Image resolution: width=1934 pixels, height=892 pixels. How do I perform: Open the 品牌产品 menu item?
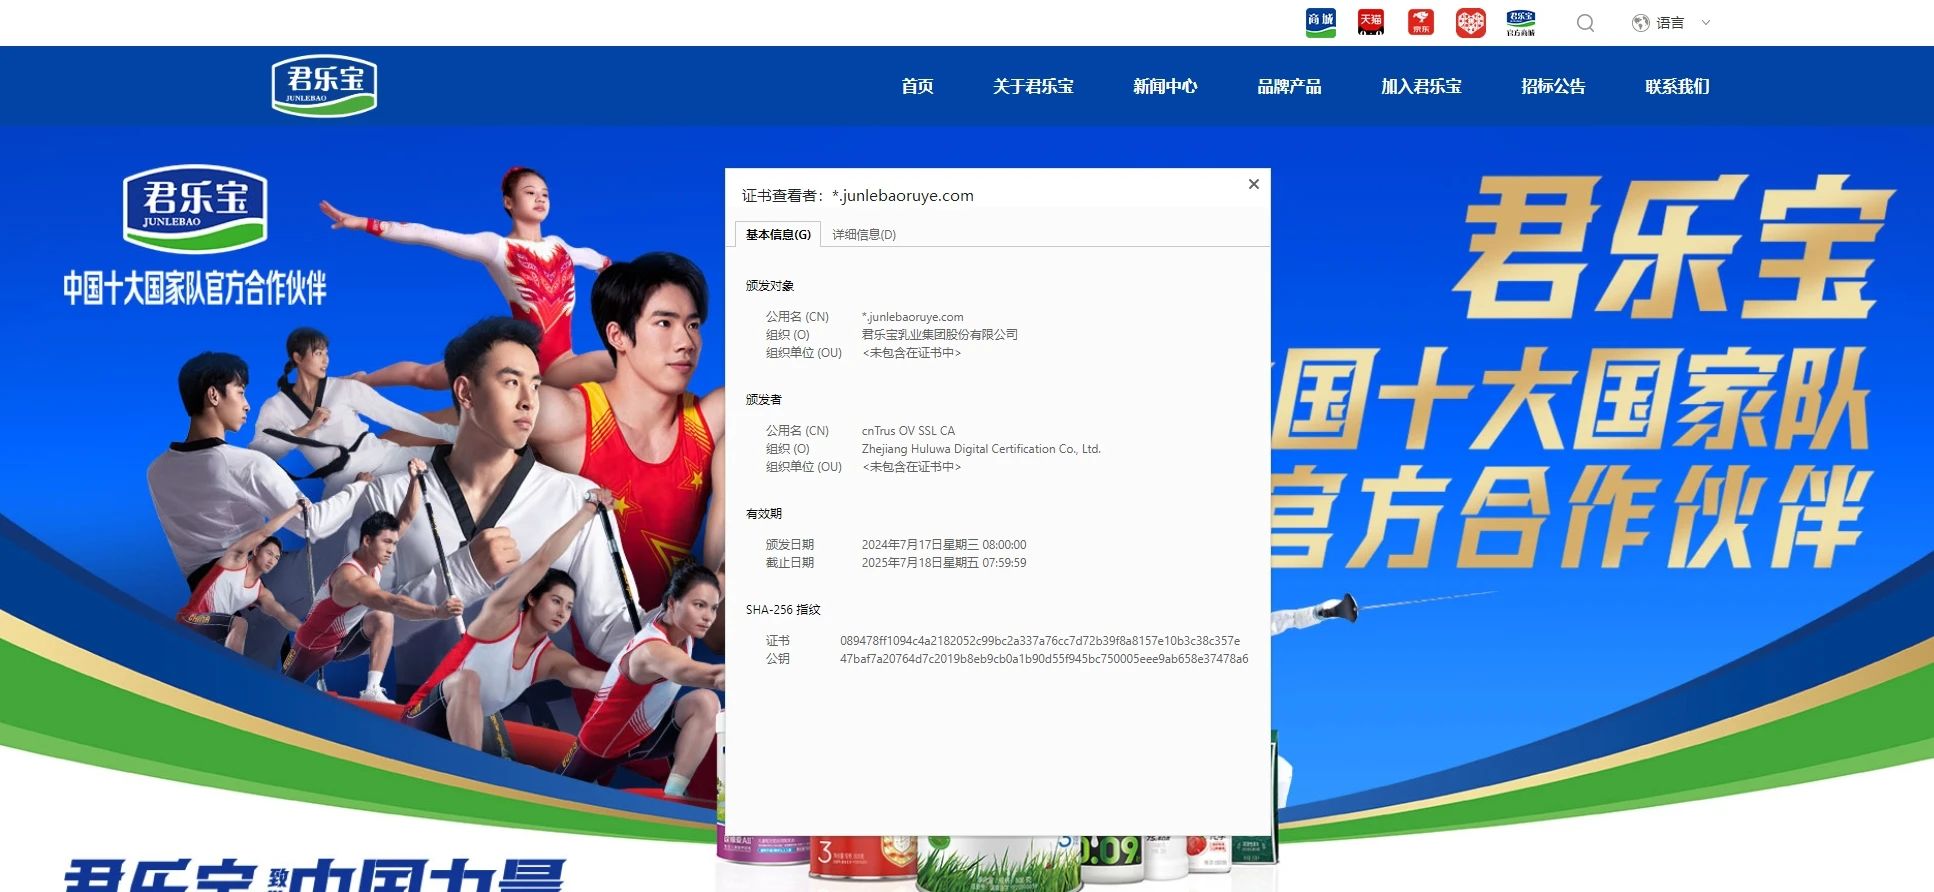(1289, 86)
